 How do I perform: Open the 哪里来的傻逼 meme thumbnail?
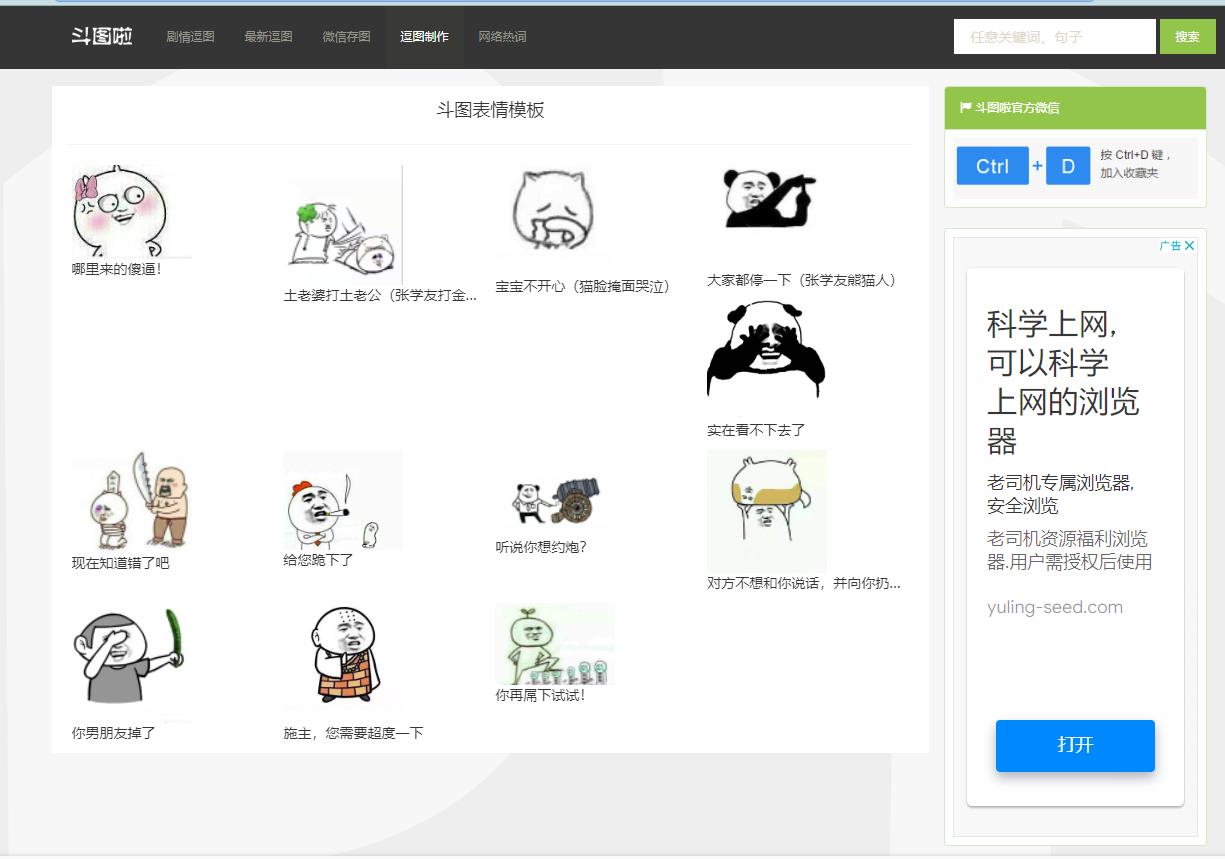tap(132, 211)
